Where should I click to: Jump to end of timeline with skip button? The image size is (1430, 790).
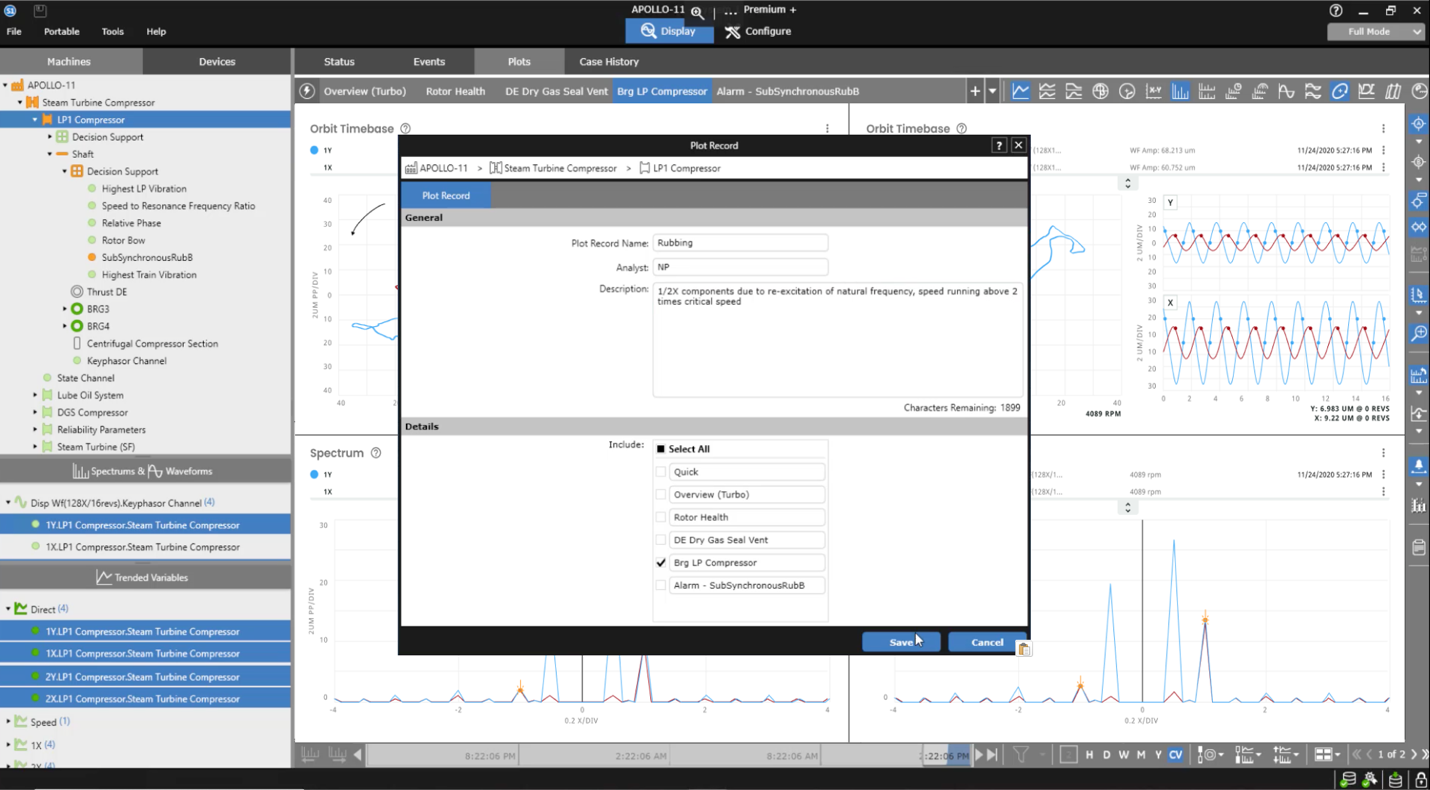click(993, 755)
